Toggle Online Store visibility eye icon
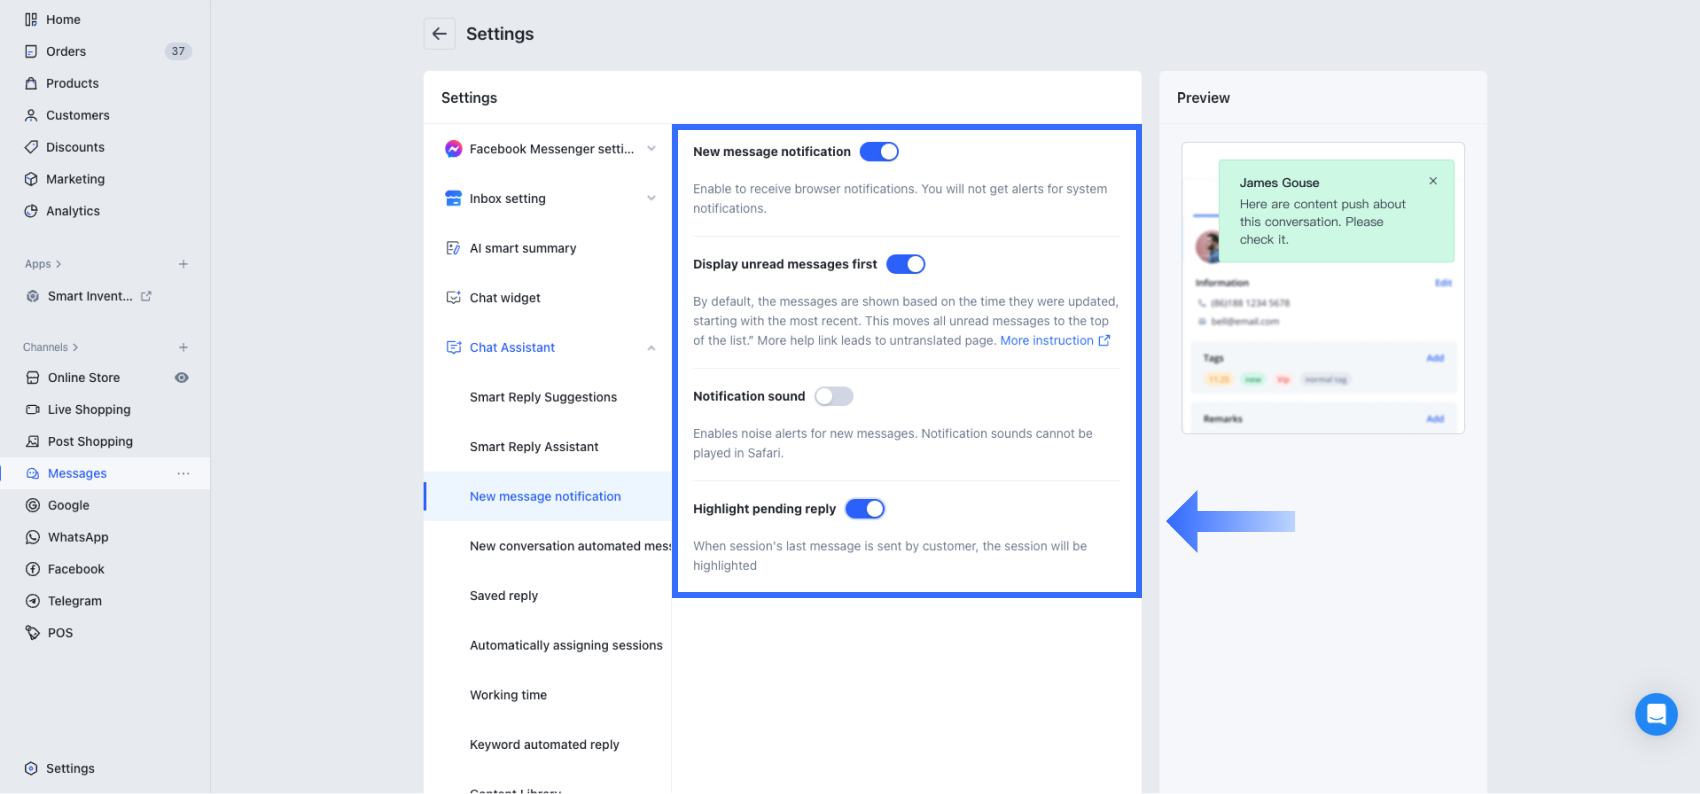The image size is (1700, 794). [182, 378]
